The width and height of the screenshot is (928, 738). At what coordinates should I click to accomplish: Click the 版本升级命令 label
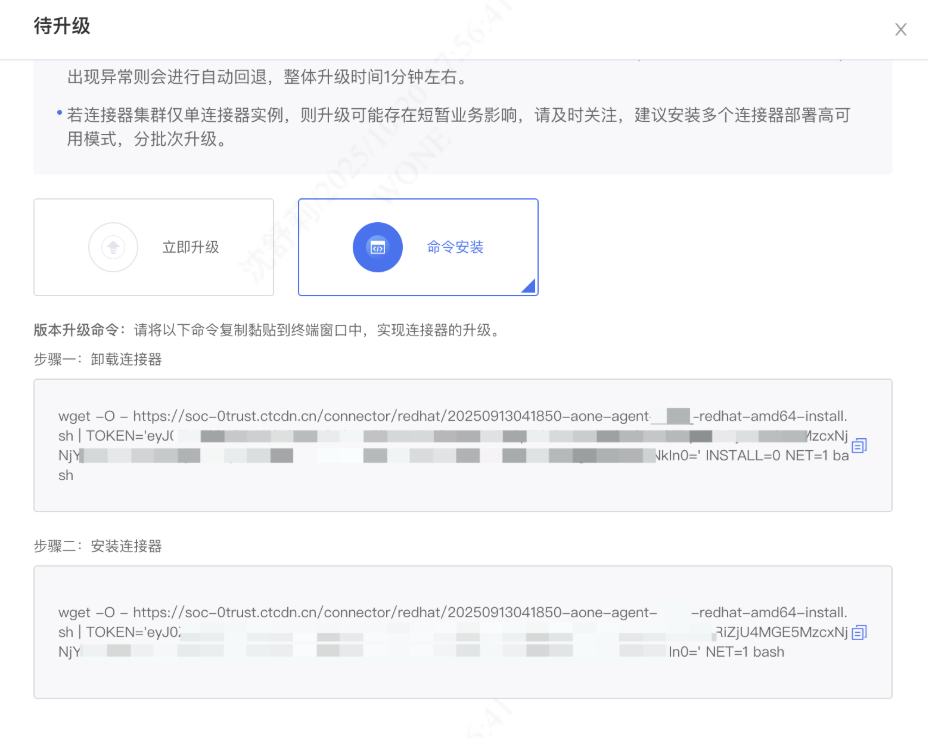pyautogui.click(x=80, y=330)
